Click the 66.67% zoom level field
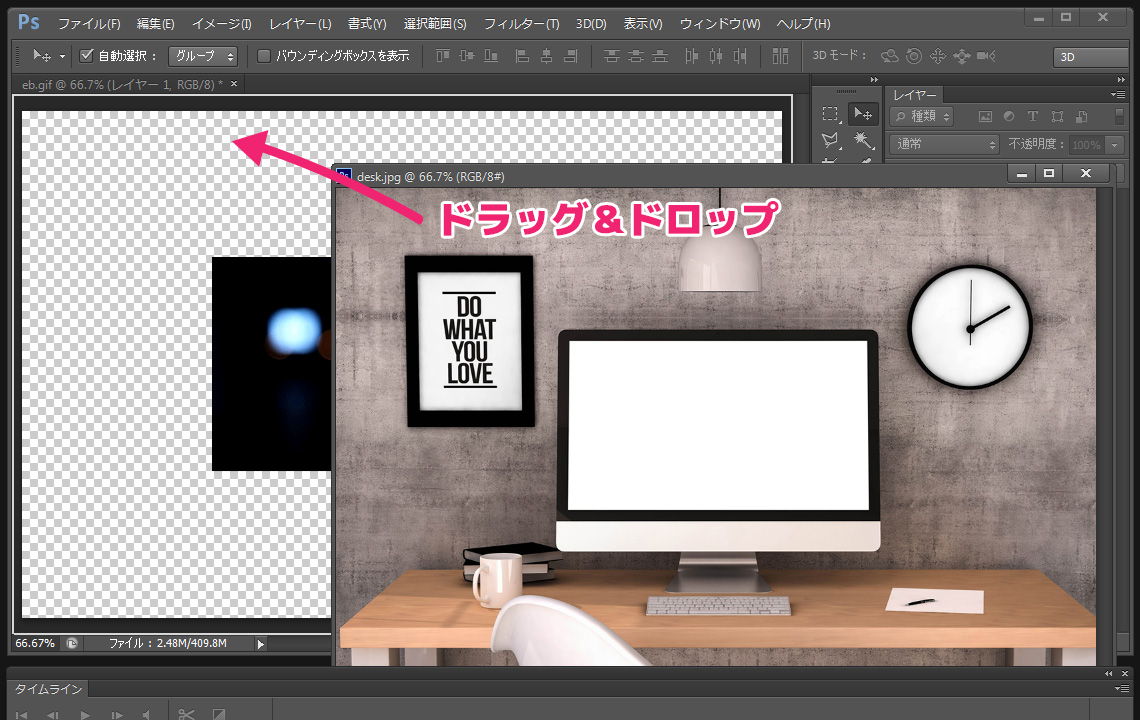 (x=35, y=644)
